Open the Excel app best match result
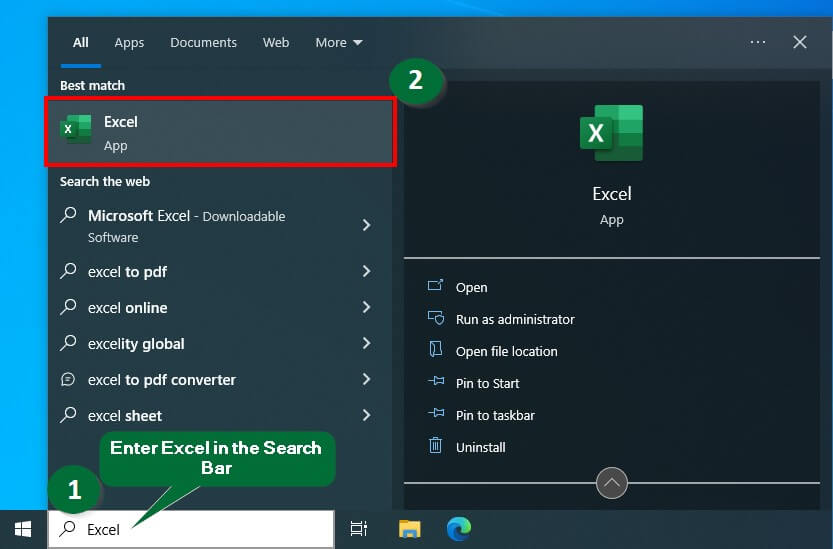This screenshot has width=833, height=549. (x=220, y=132)
